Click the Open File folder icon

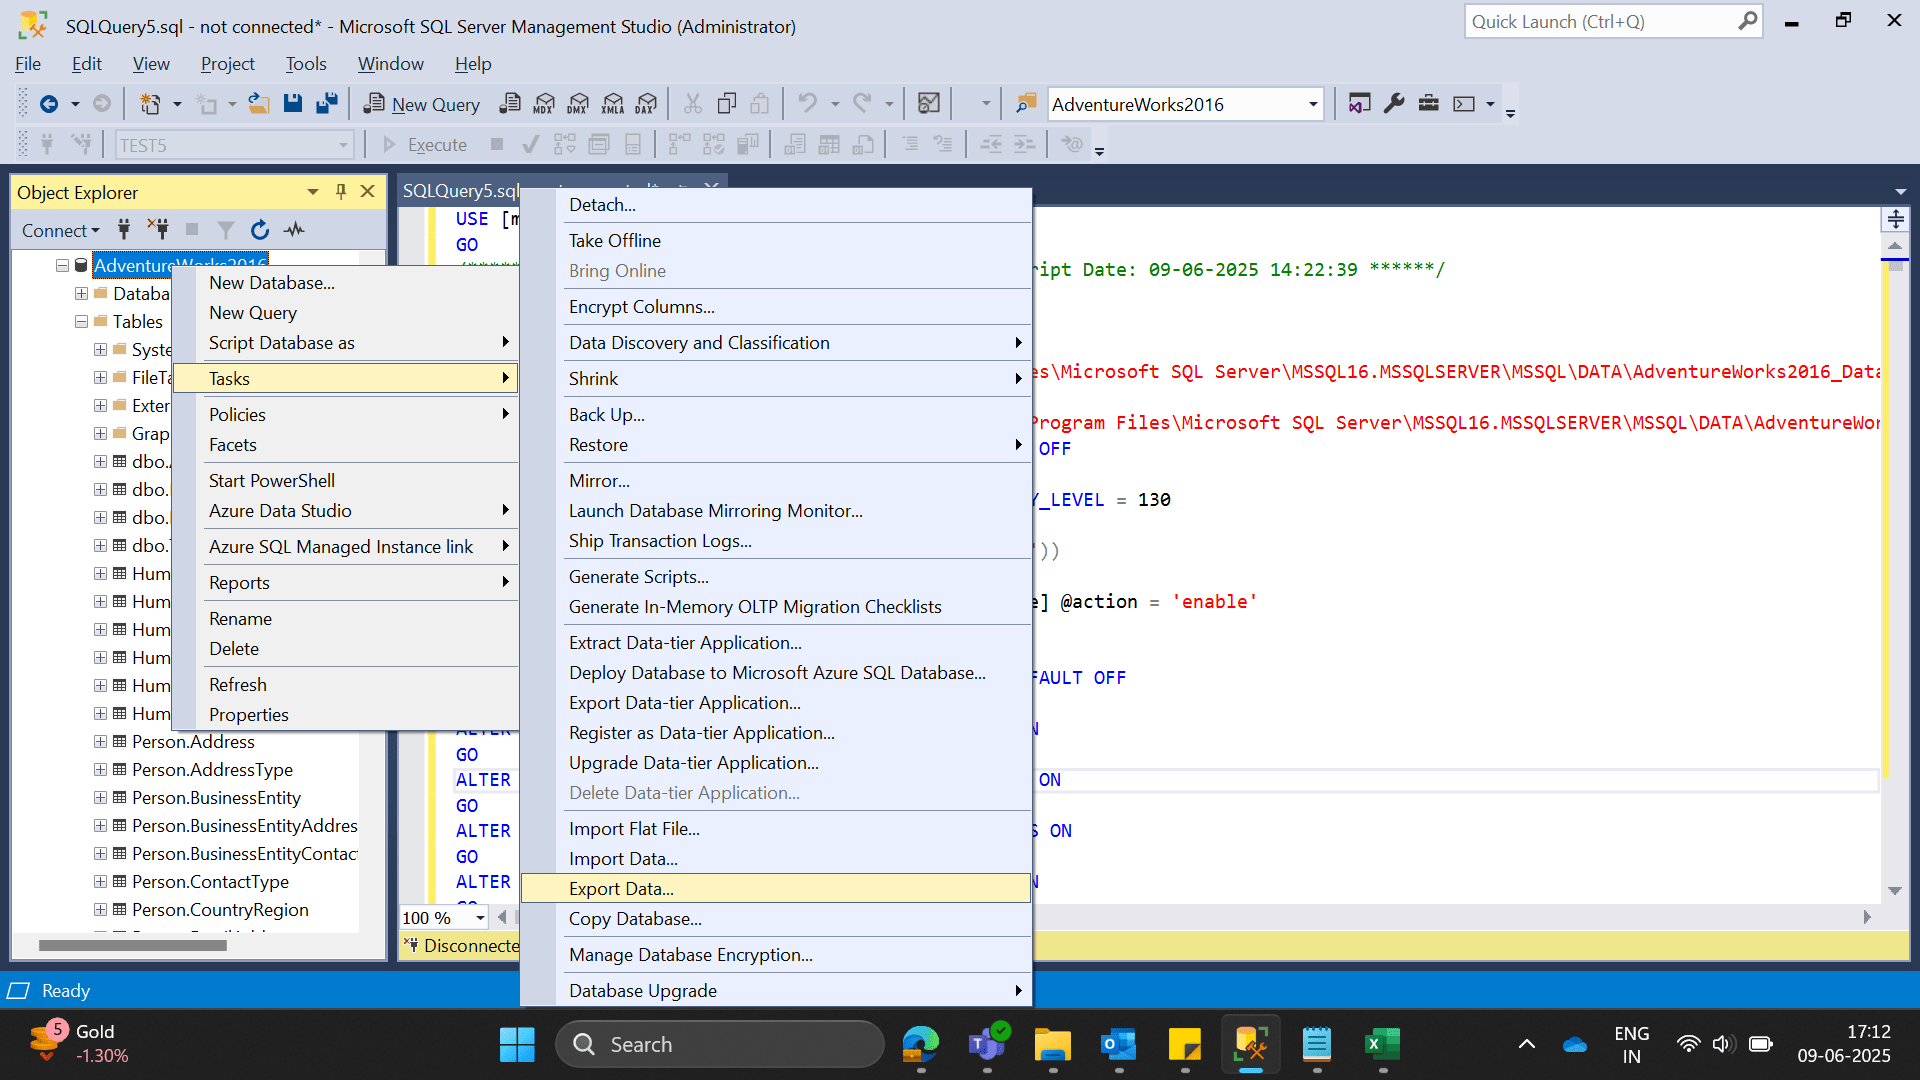click(259, 104)
